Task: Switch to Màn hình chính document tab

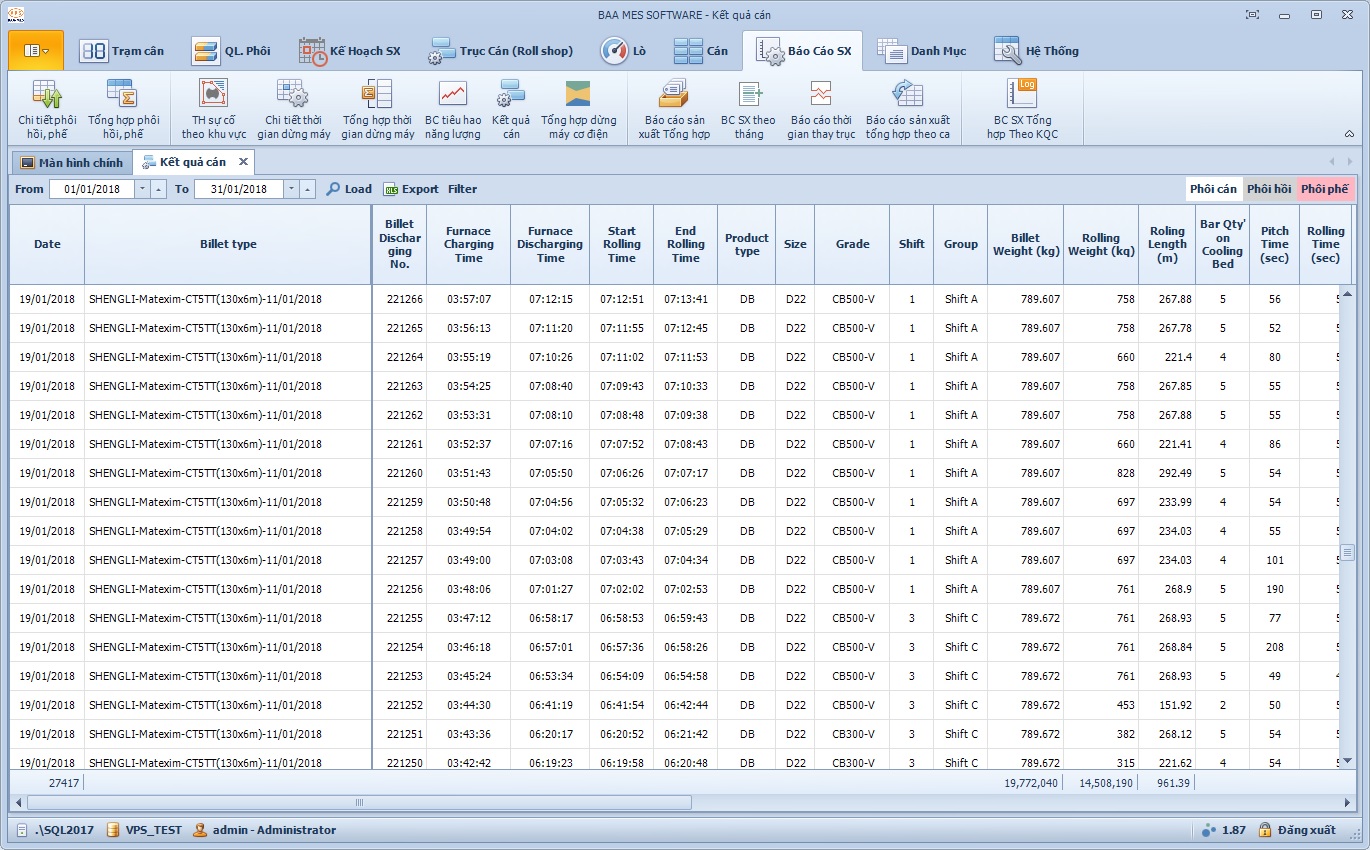Action: (x=71, y=162)
